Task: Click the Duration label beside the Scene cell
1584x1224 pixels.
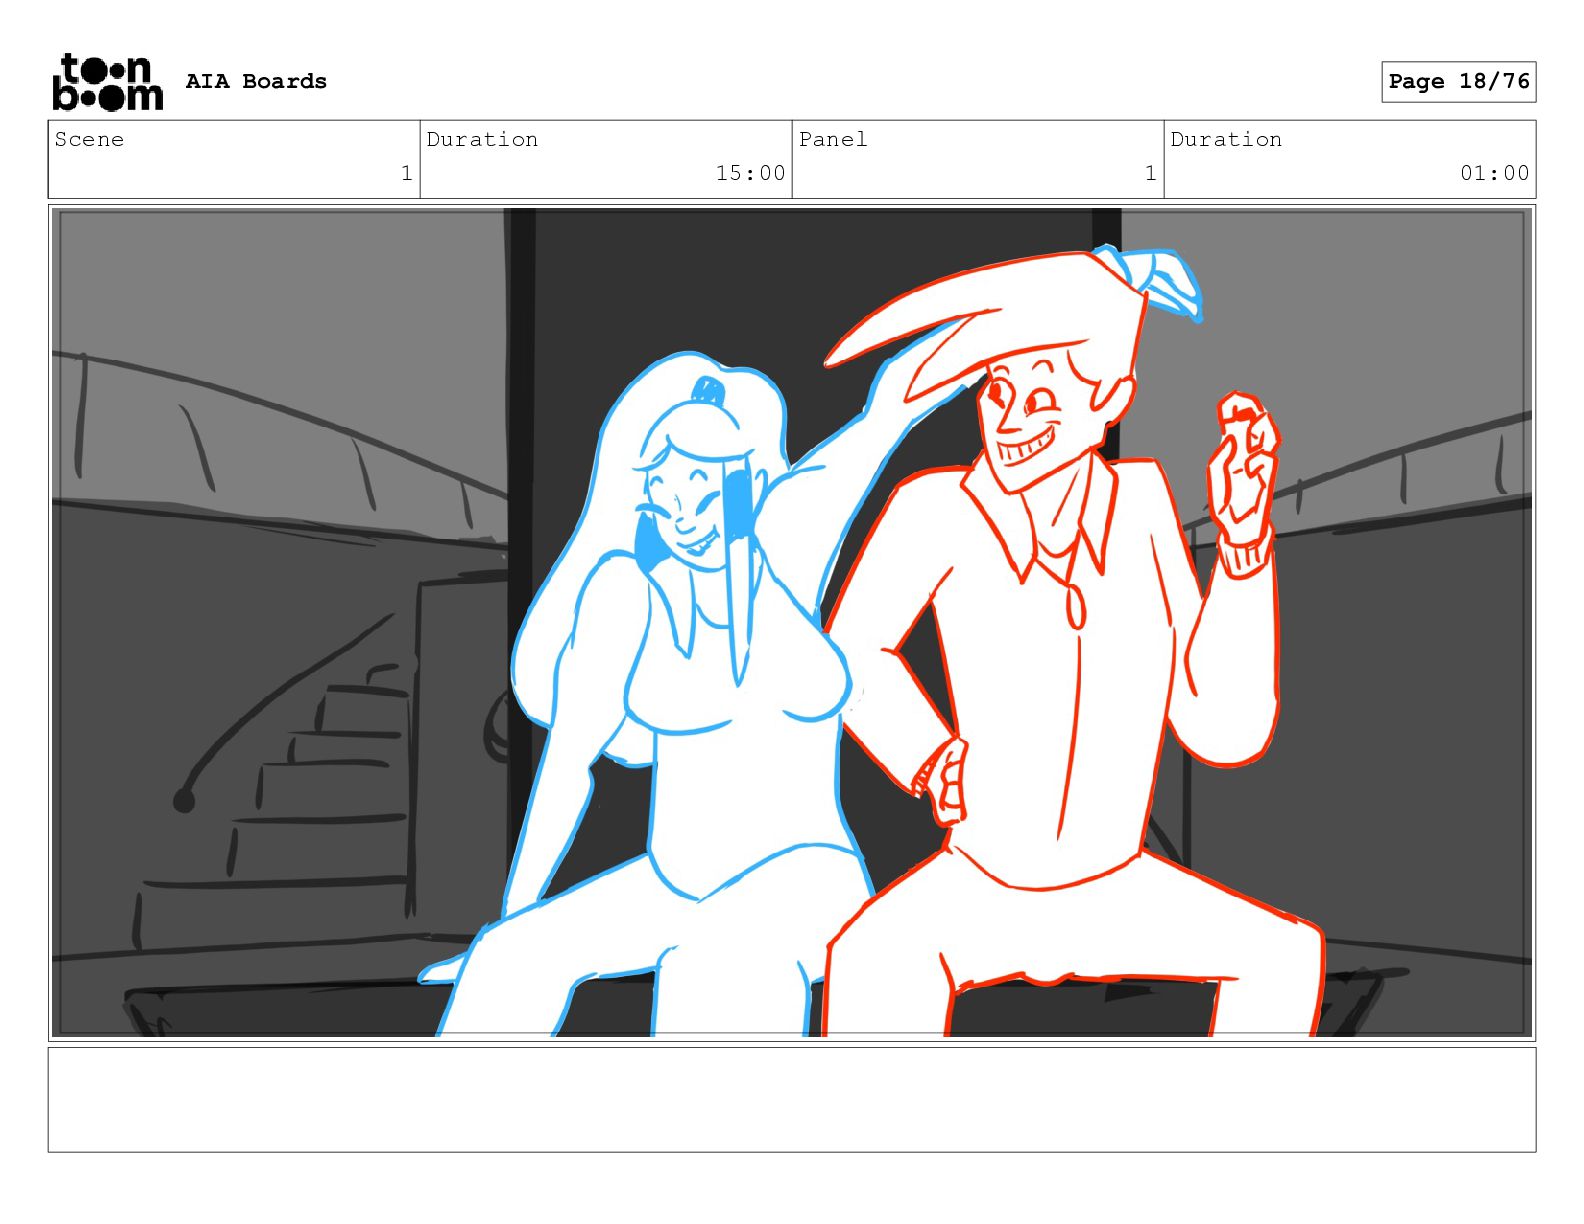Action: (482, 140)
